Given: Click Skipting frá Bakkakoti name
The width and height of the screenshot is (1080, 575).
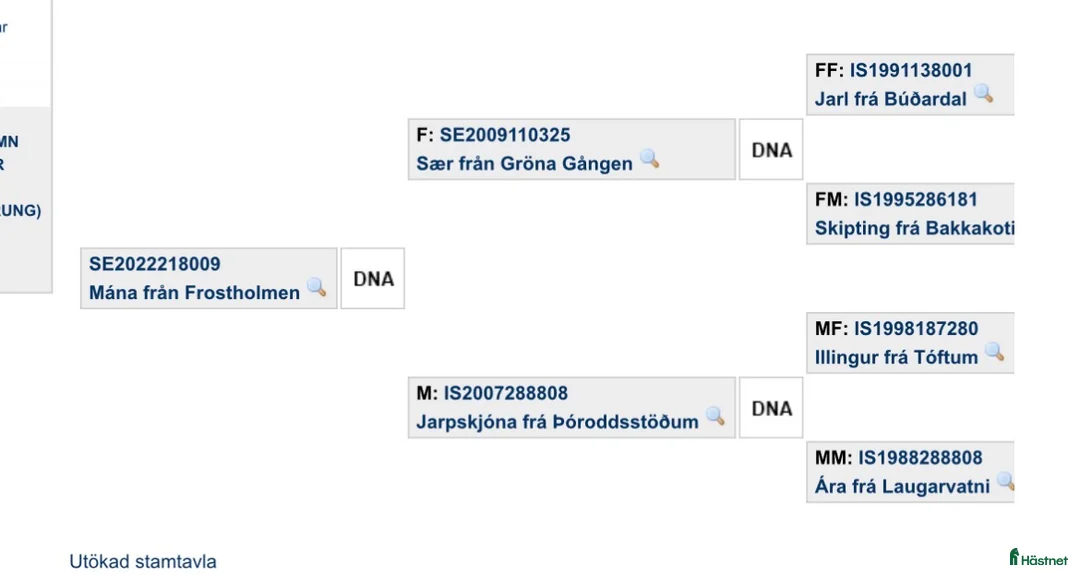Looking at the screenshot, I should pyautogui.click(x=914, y=228).
